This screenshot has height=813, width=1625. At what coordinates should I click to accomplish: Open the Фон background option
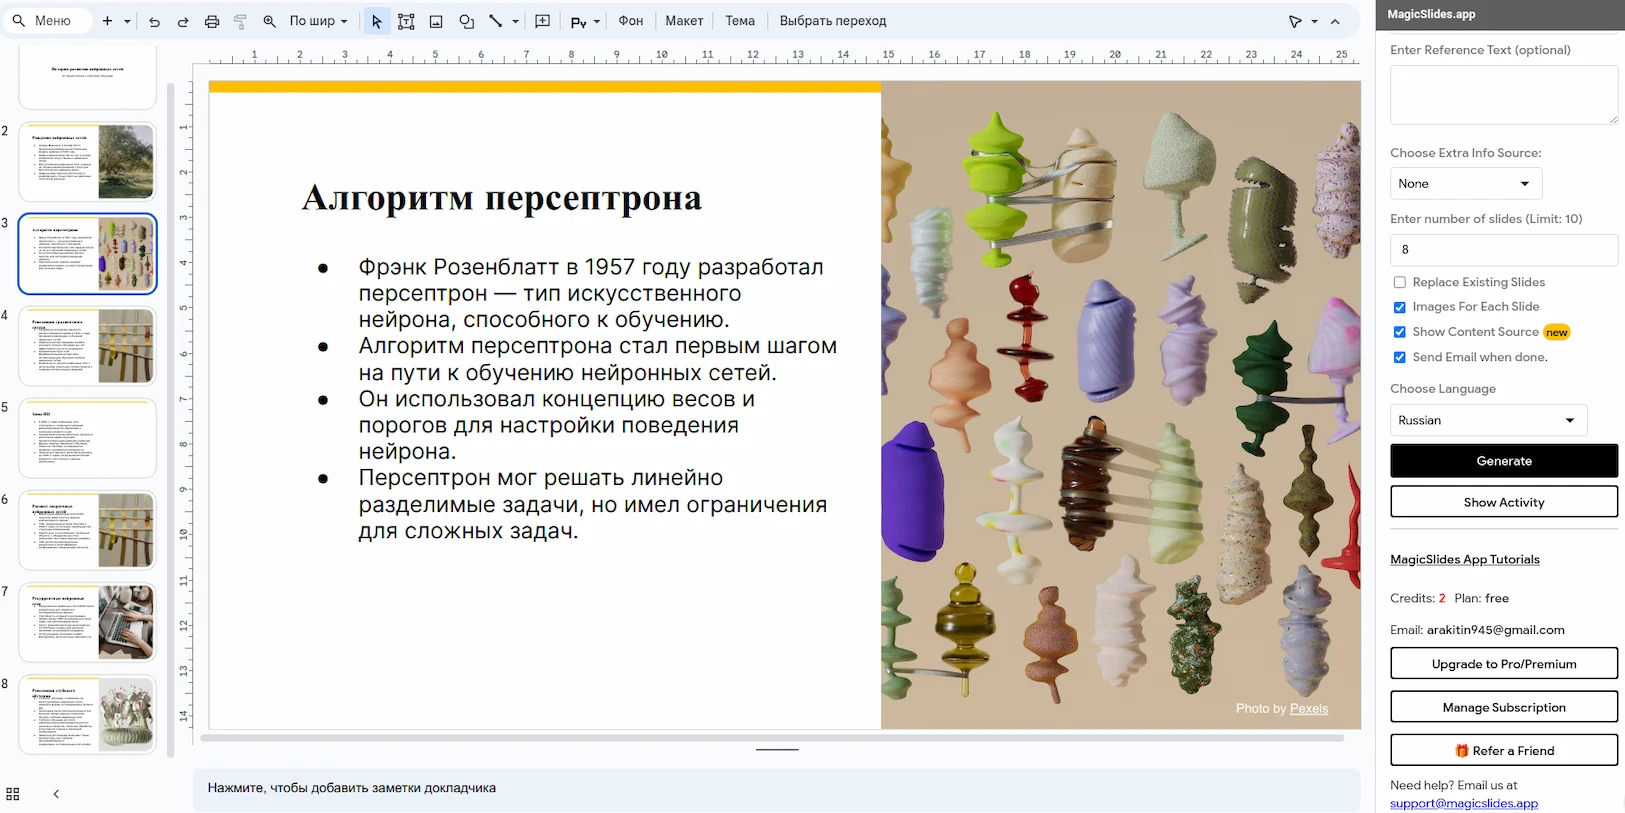pyautogui.click(x=631, y=21)
